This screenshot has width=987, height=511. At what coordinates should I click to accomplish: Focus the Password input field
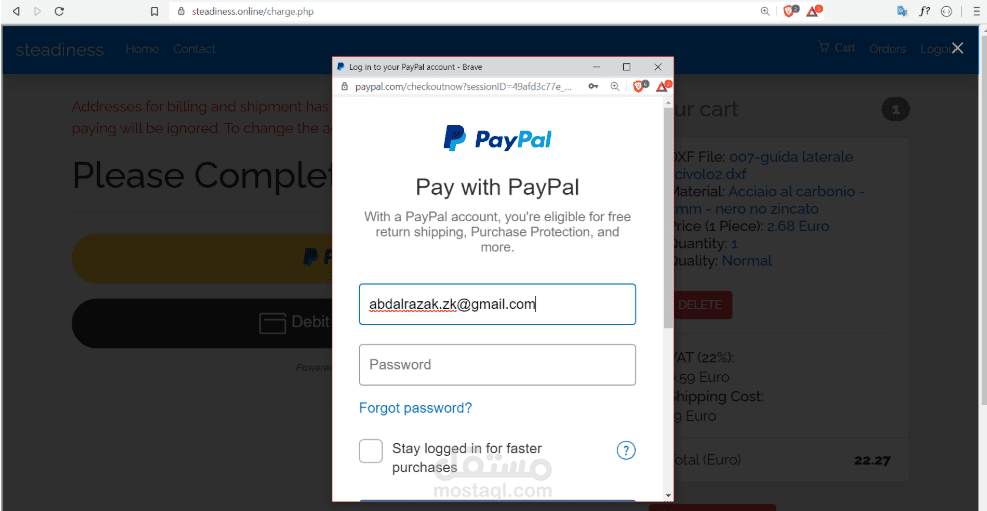[x=497, y=365]
